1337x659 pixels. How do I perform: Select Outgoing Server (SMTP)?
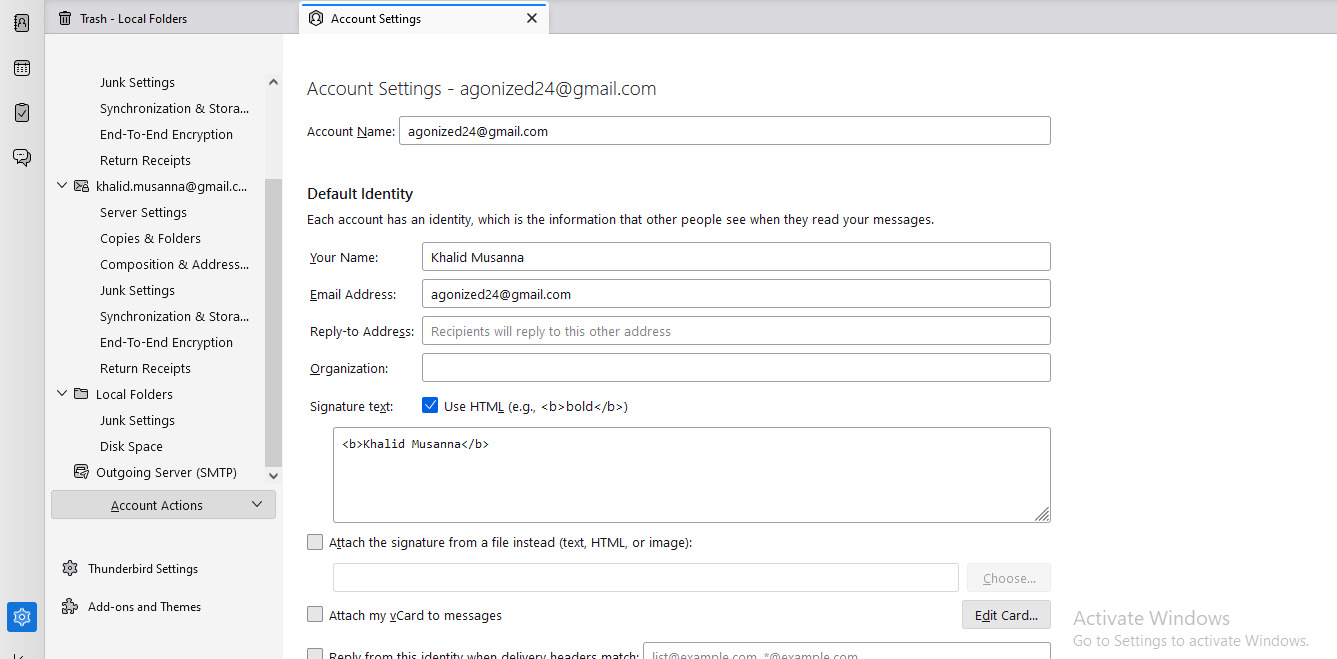166,472
